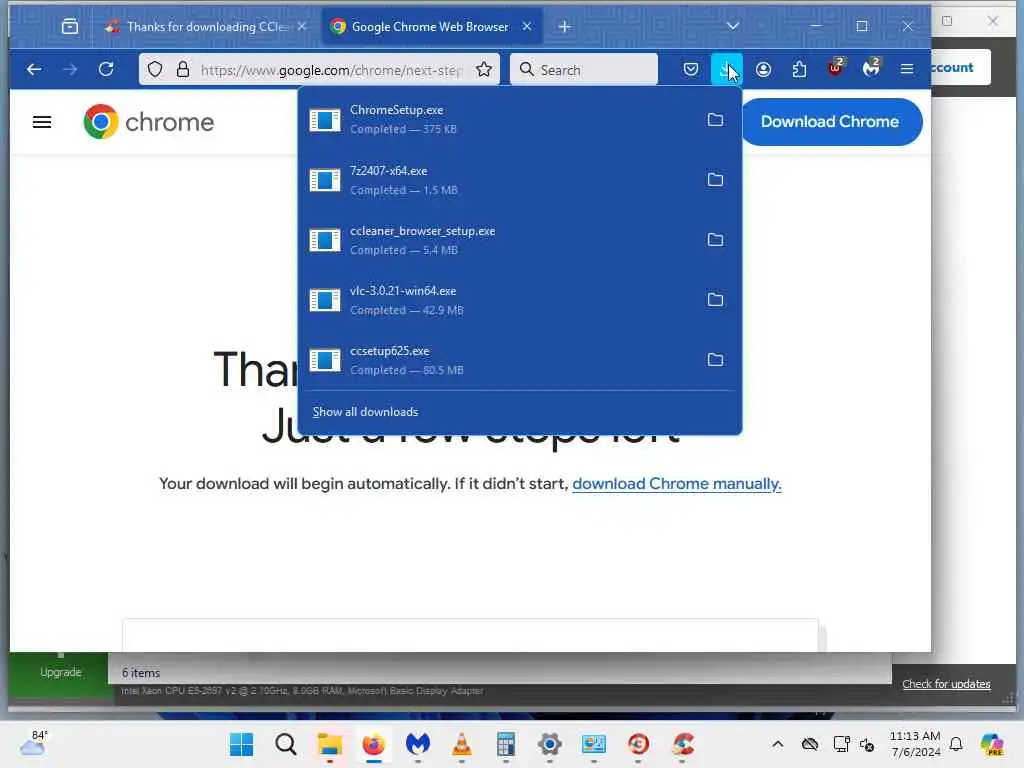The height and width of the screenshot is (768, 1024).
Task: Close the Thanks for downloading CCleaner tab
Action: click(302, 26)
